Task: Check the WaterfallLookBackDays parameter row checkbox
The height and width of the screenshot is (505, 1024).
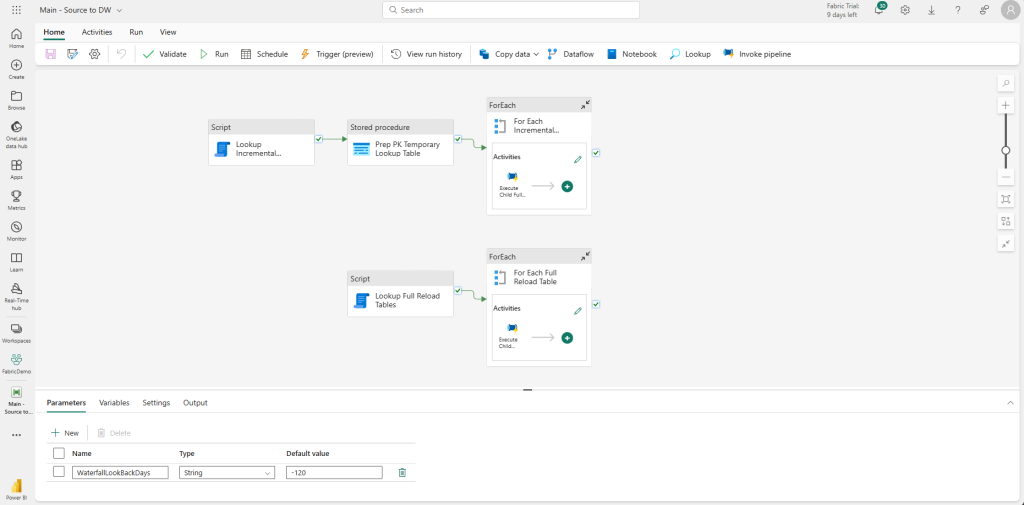Action: point(59,472)
